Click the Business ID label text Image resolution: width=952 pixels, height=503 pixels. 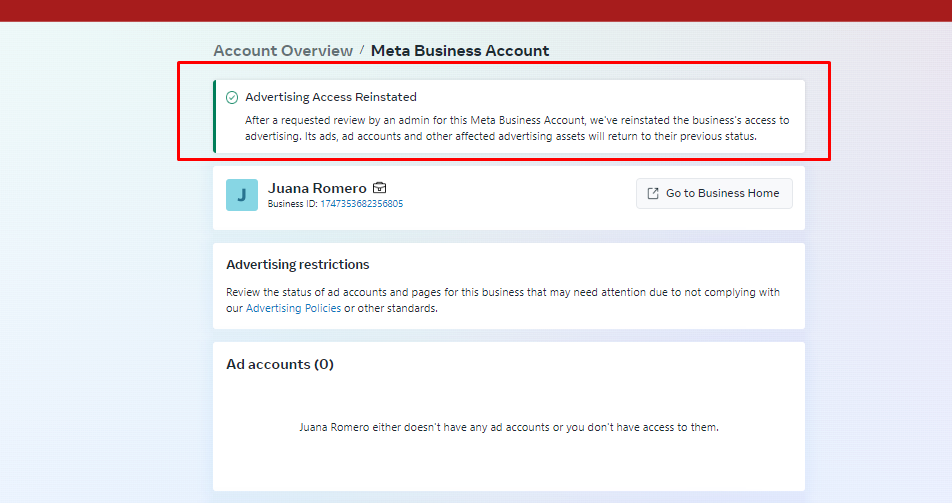pos(292,204)
